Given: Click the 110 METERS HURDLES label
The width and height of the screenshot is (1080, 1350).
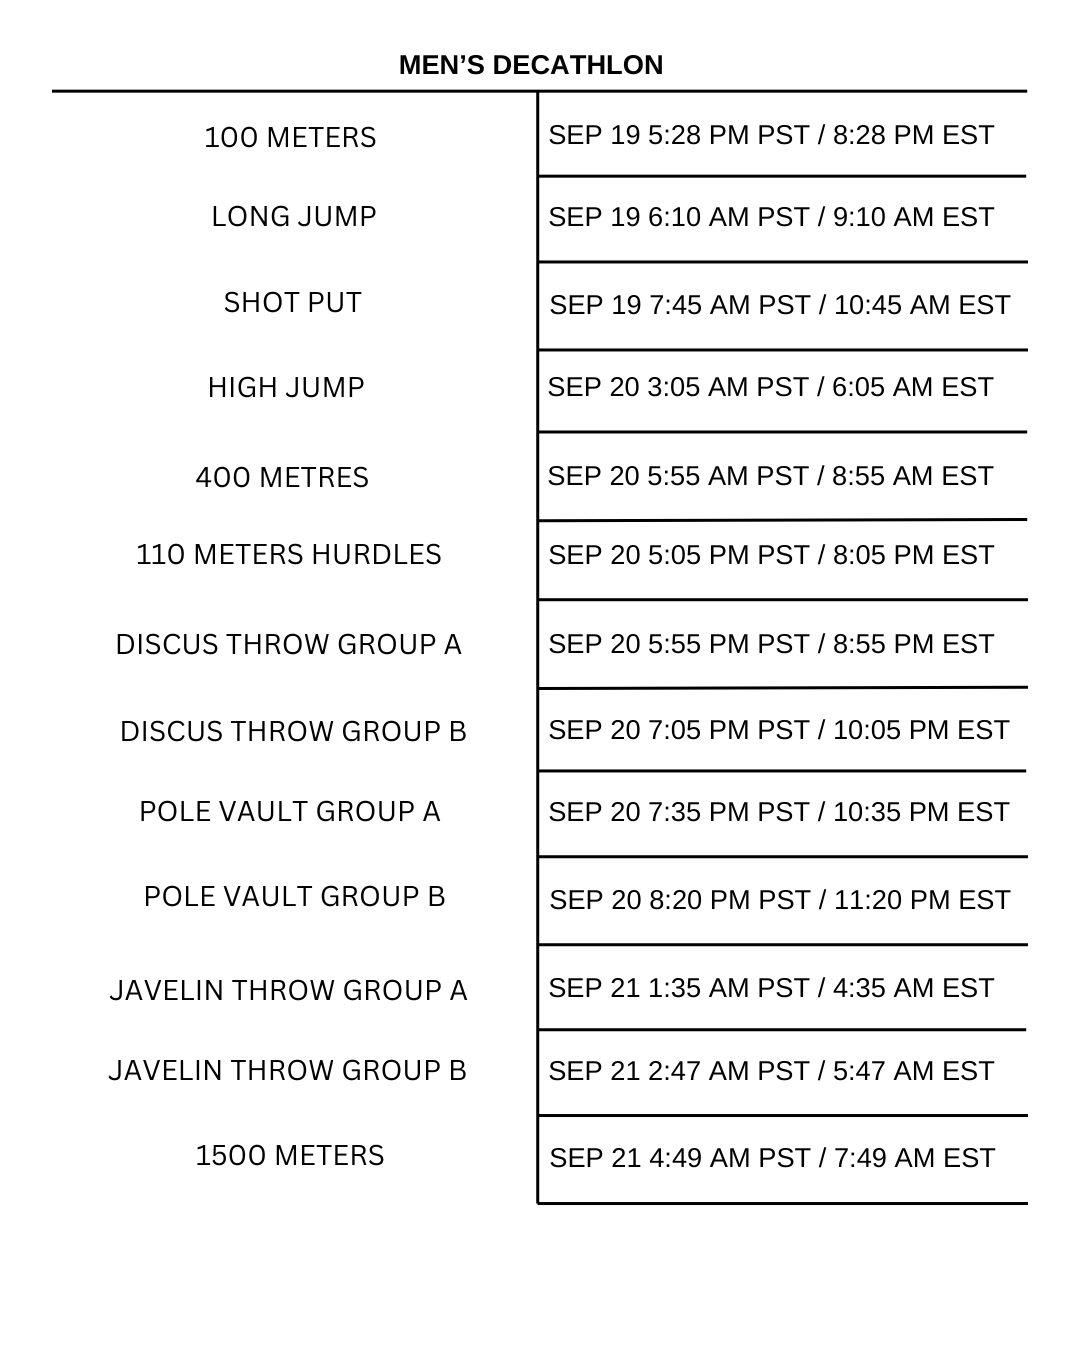Looking at the screenshot, I should pos(288,555).
